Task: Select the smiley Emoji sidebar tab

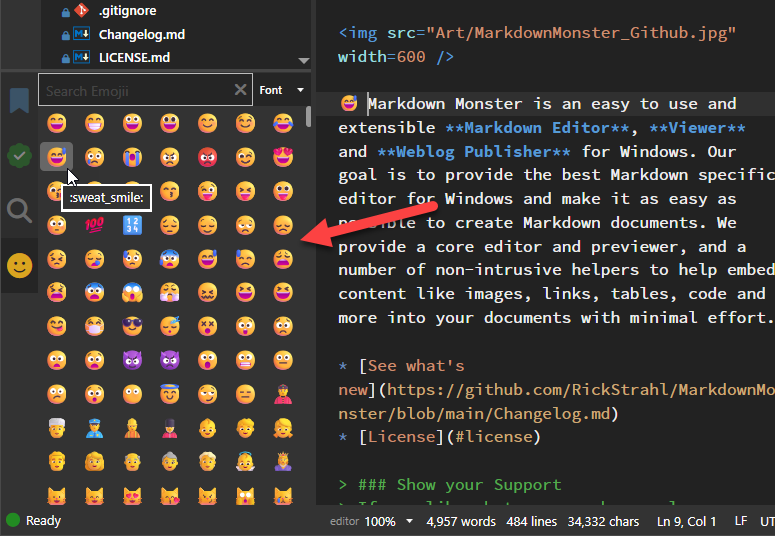Action: (19, 266)
